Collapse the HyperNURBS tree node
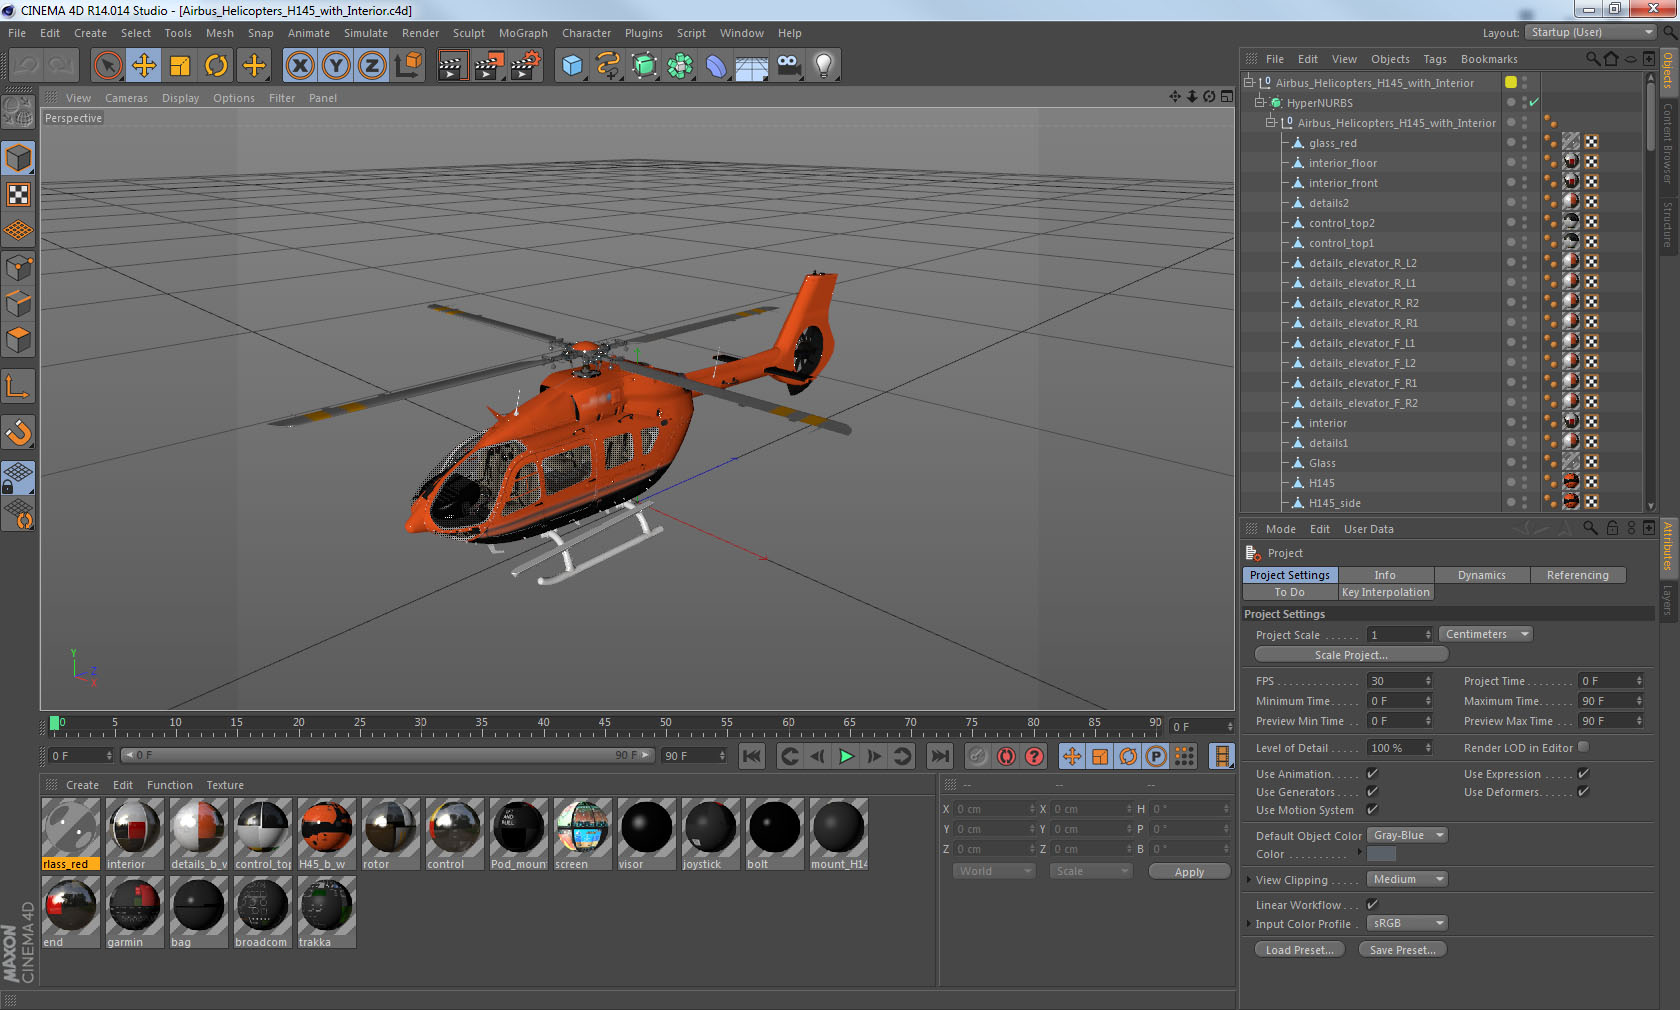The width and height of the screenshot is (1680, 1010). tap(1260, 102)
